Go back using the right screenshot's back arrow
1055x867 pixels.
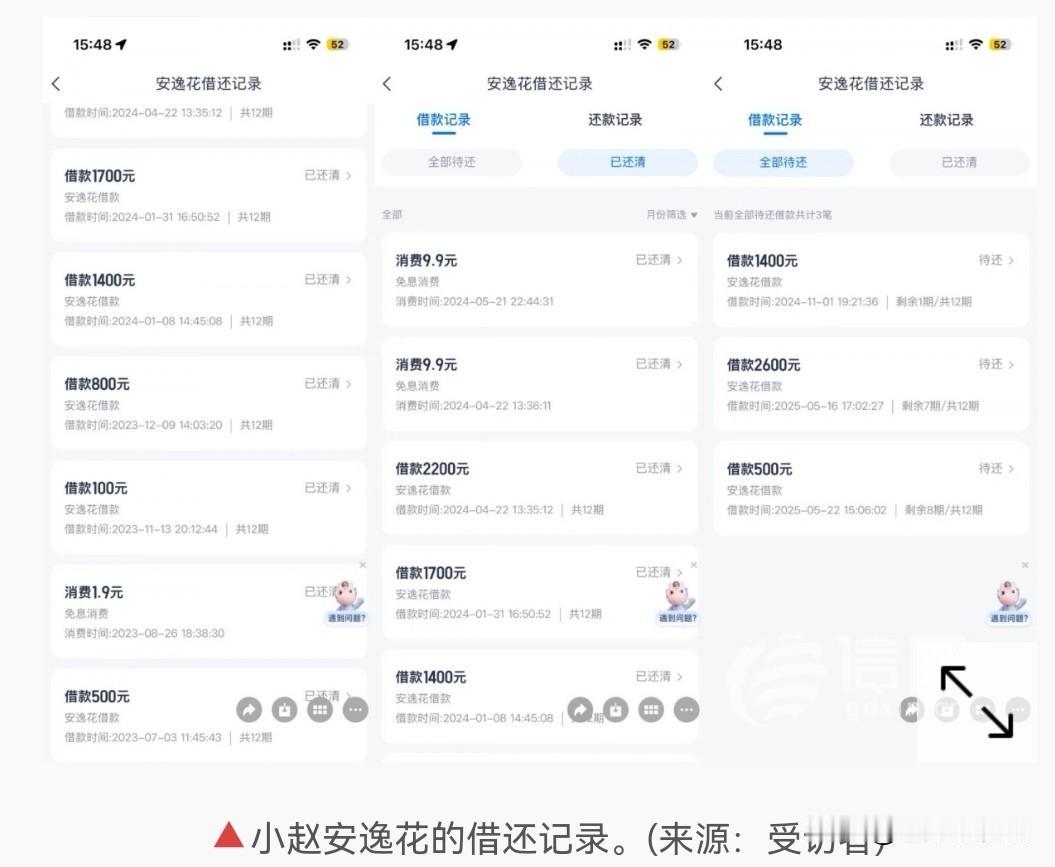pos(719,84)
